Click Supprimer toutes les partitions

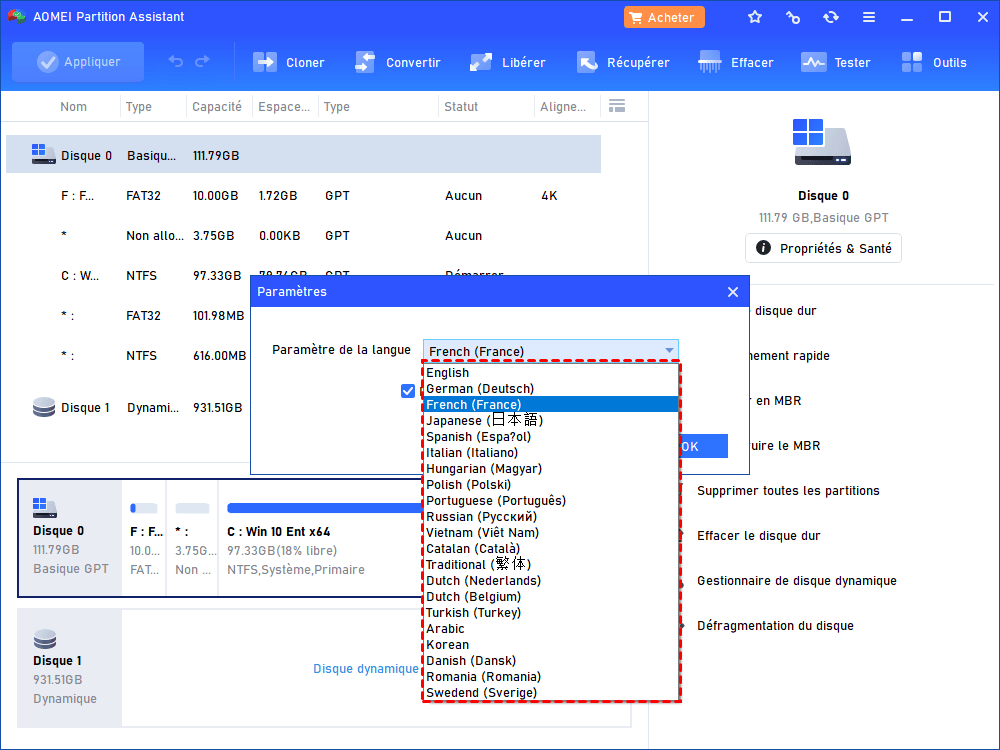coord(788,490)
